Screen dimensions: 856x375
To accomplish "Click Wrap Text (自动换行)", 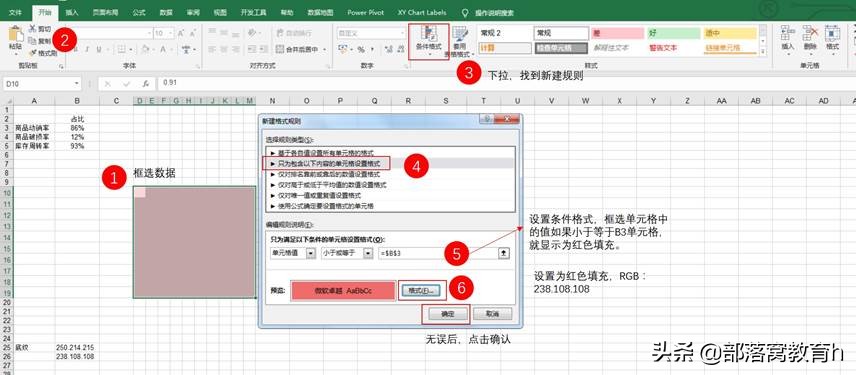I will [x=294, y=33].
